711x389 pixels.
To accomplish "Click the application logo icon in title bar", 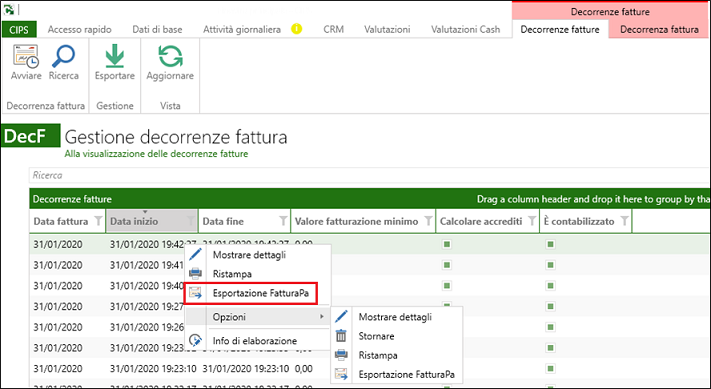I will (9, 9).
